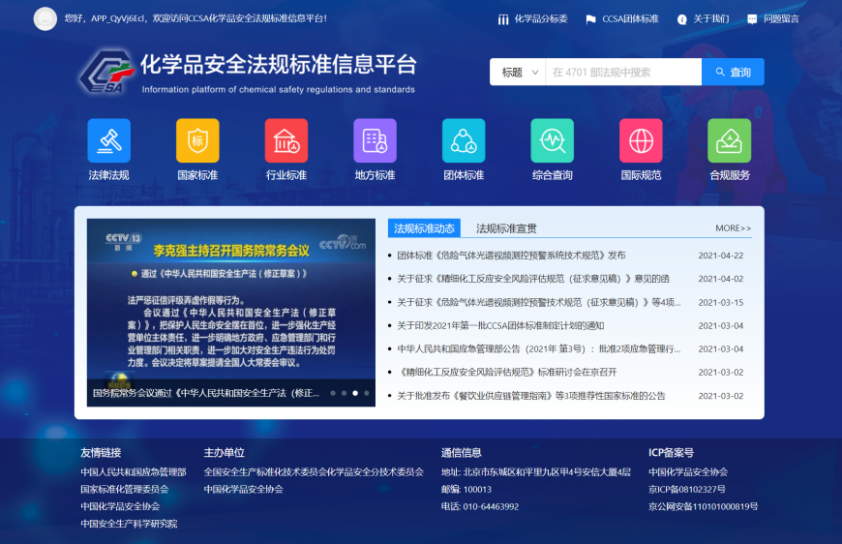Click the 行业标准 red icon

[286, 141]
